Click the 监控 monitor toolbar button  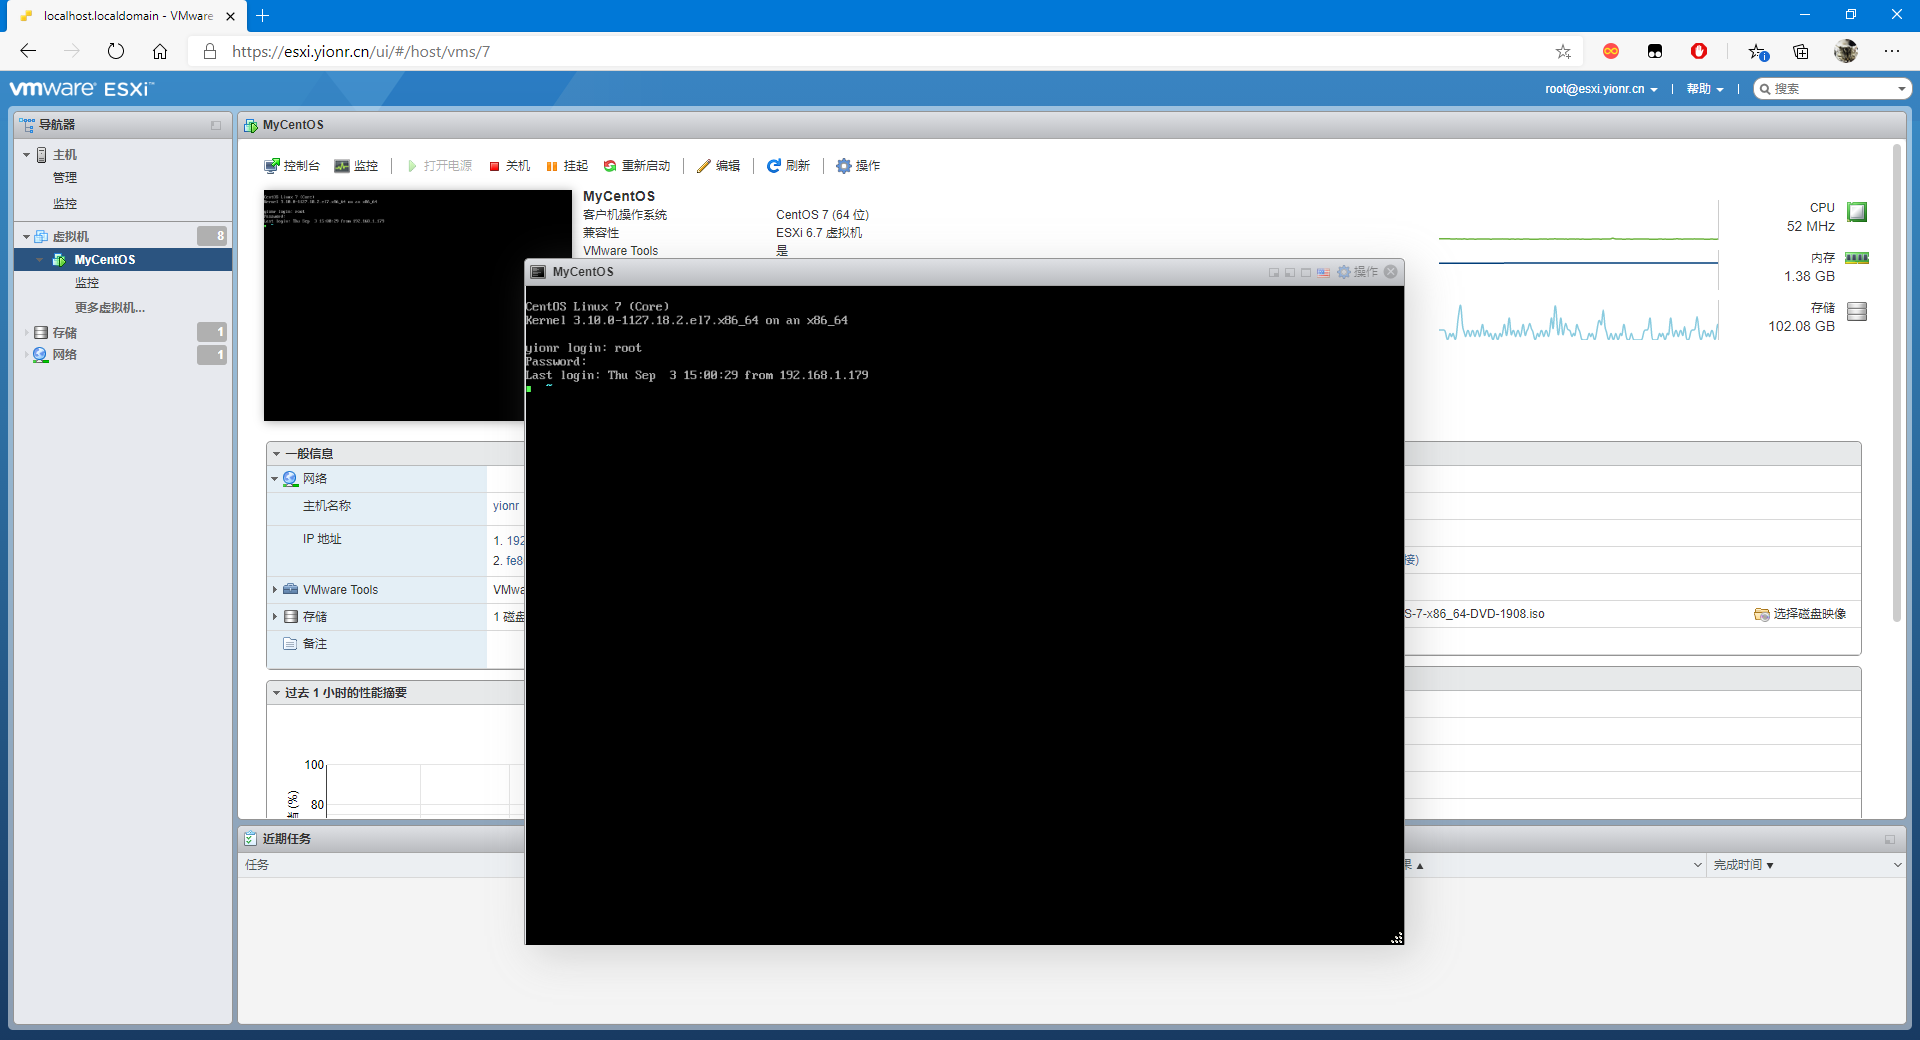pyautogui.click(x=356, y=166)
